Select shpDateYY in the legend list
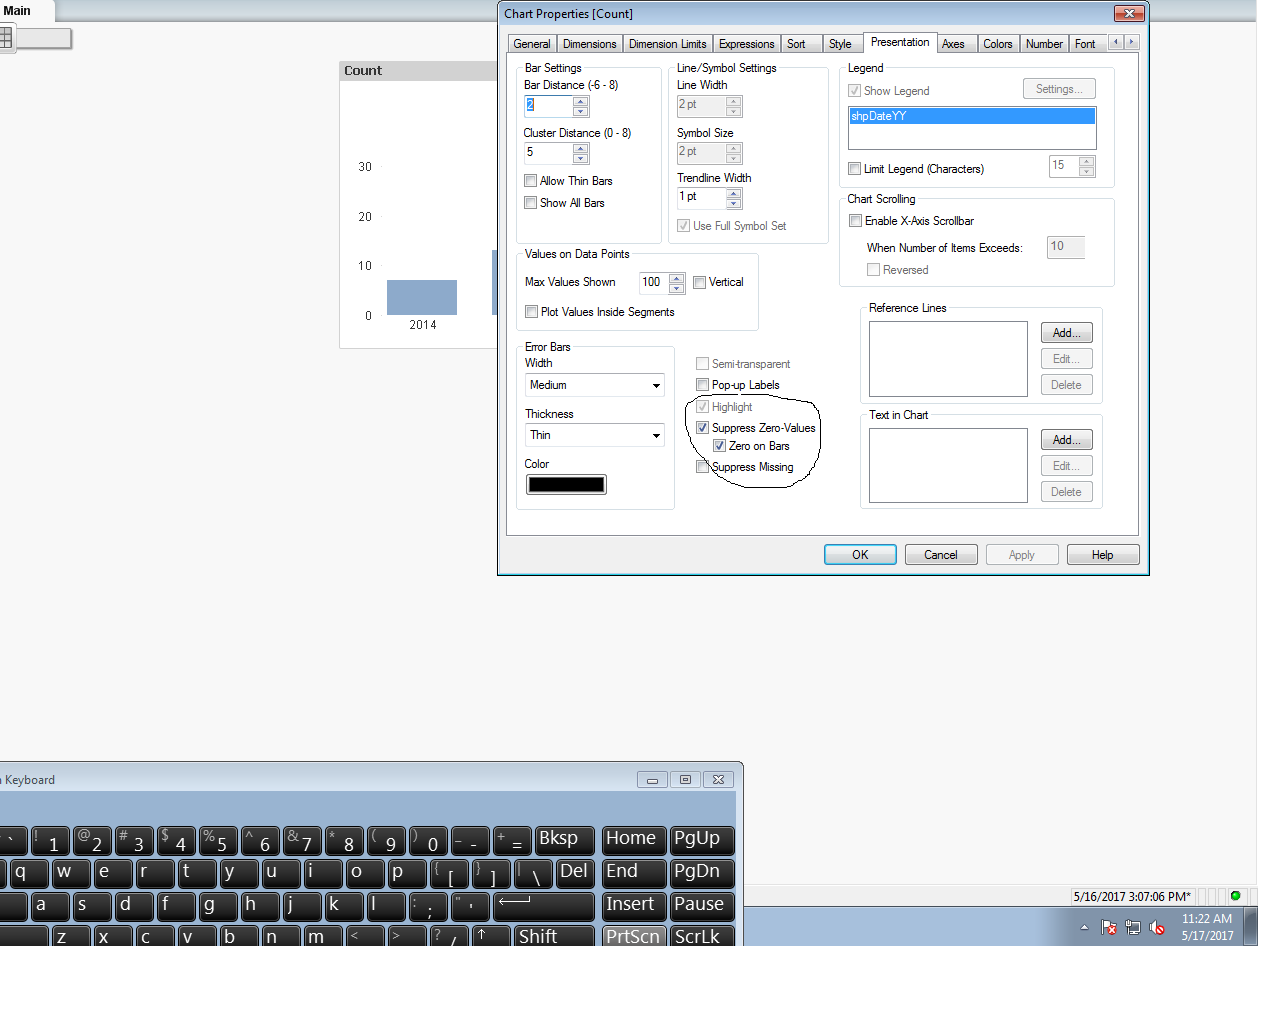This screenshot has height=1024, width=1280. (x=972, y=116)
